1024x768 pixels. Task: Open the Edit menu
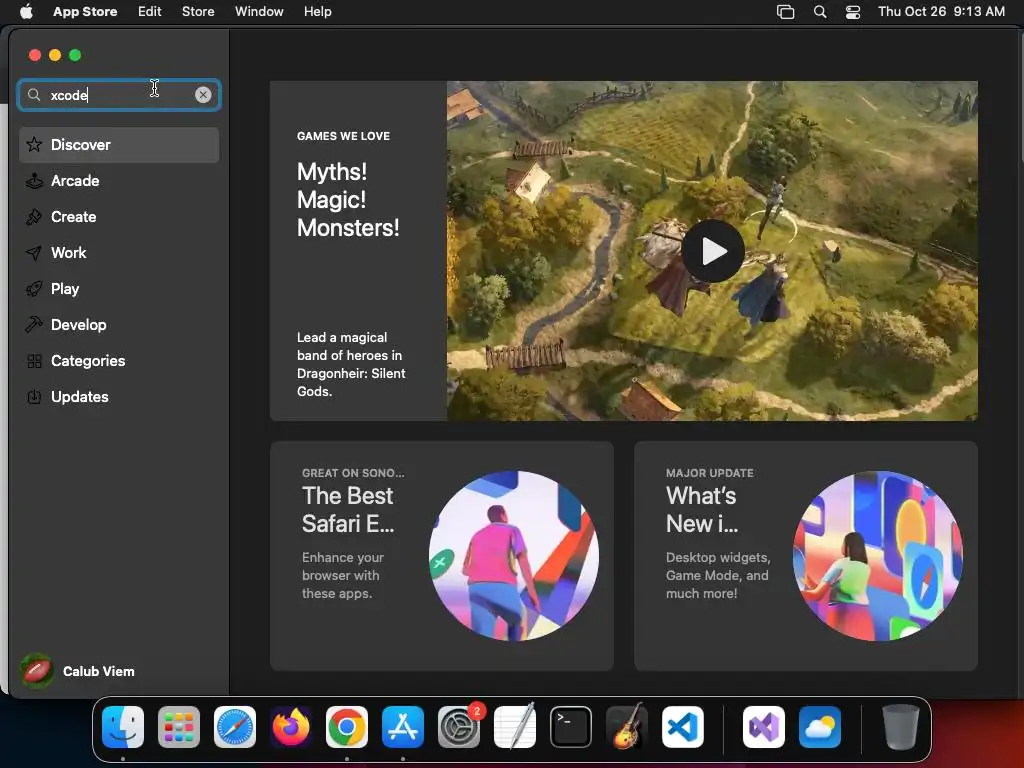point(150,12)
